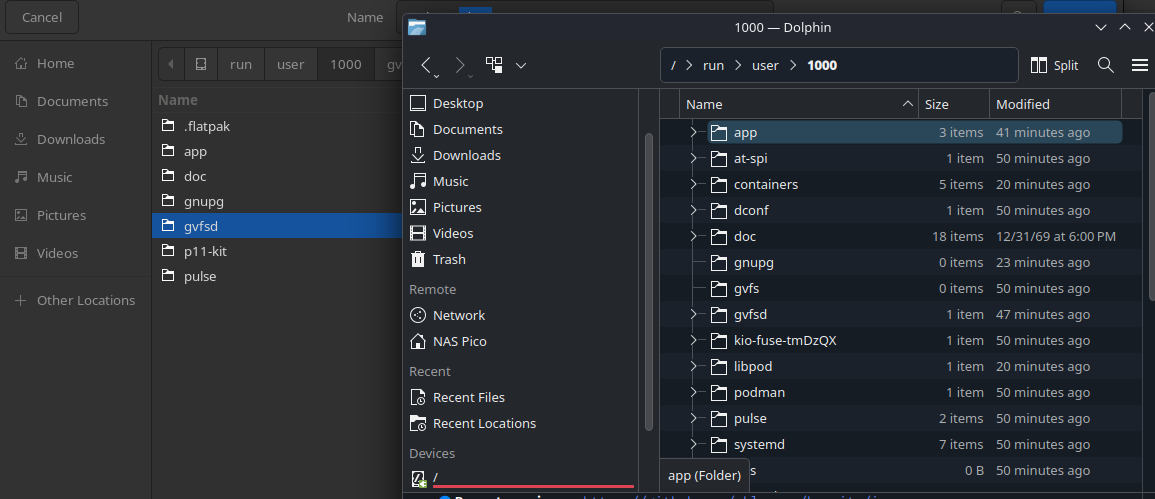Screen dimensions: 1155x499
Task: Open Downloads in file chooser sidebar
Action: [x=75, y=139]
